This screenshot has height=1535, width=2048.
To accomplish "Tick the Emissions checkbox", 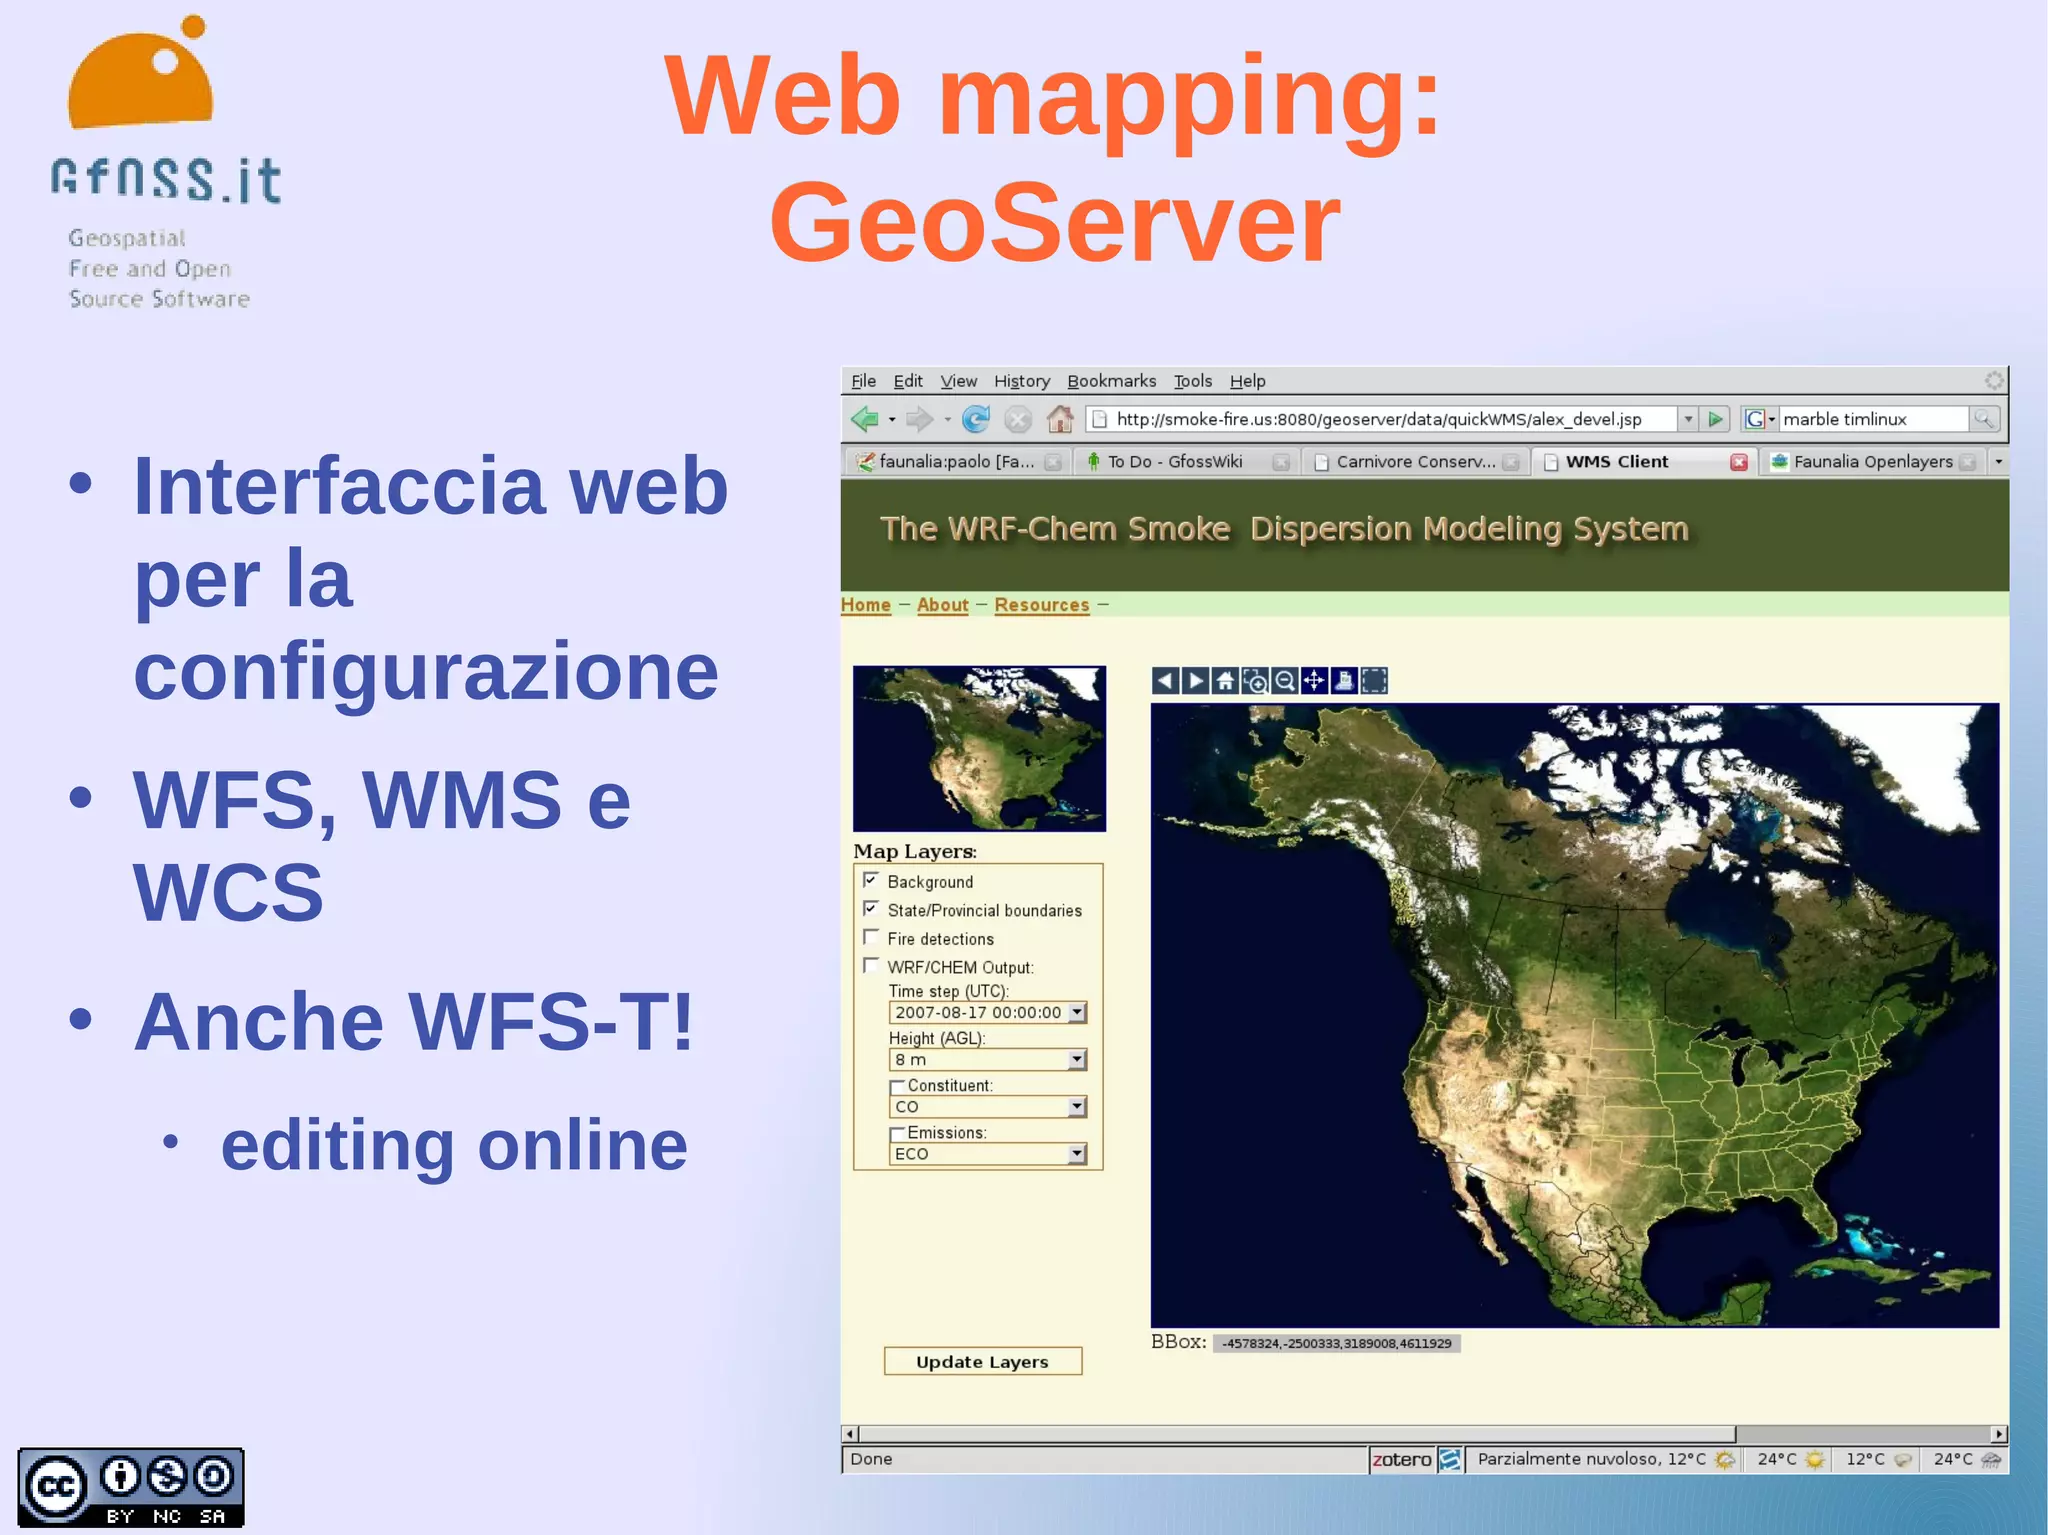I will coord(897,1133).
